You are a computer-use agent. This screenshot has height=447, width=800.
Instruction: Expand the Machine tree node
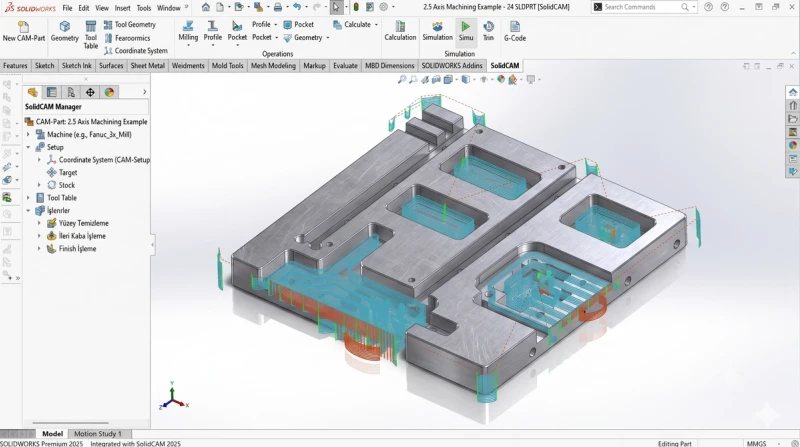point(29,134)
